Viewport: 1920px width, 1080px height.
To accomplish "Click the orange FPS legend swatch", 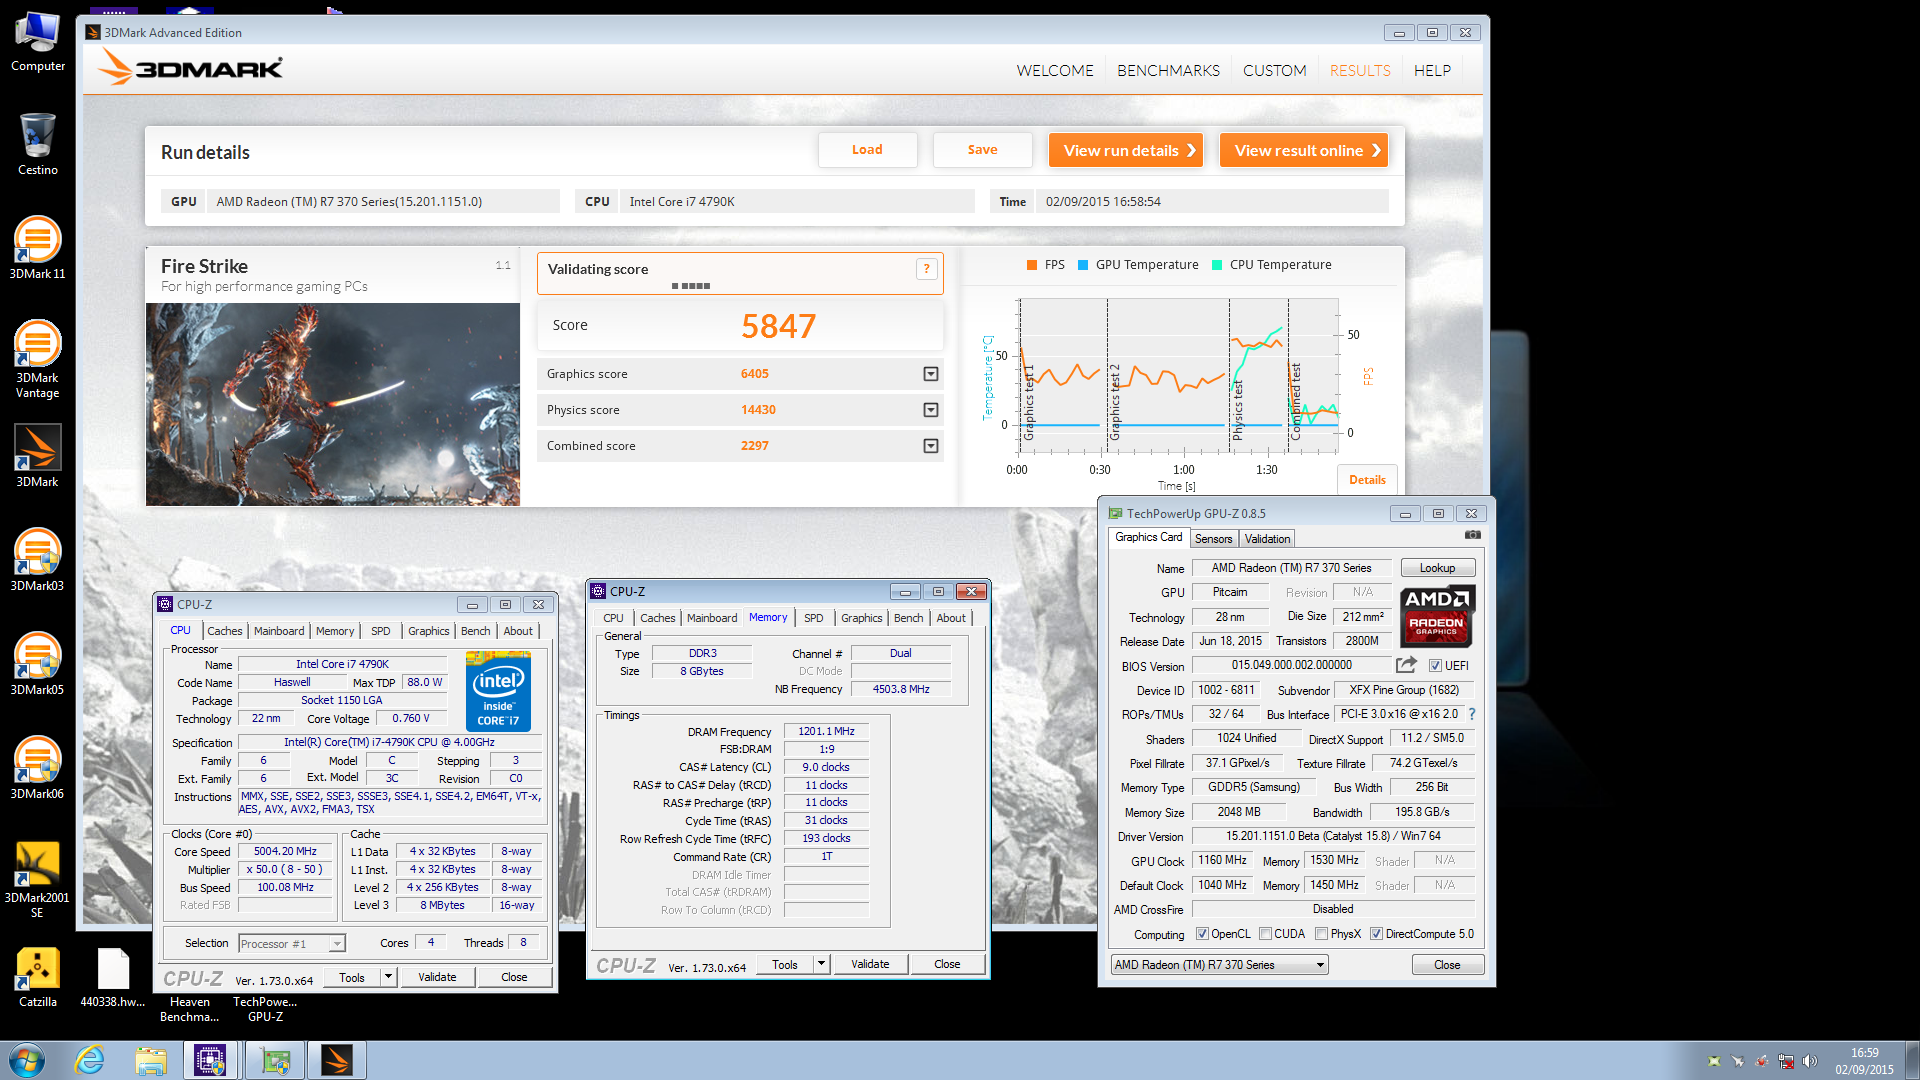I will tap(1032, 265).
